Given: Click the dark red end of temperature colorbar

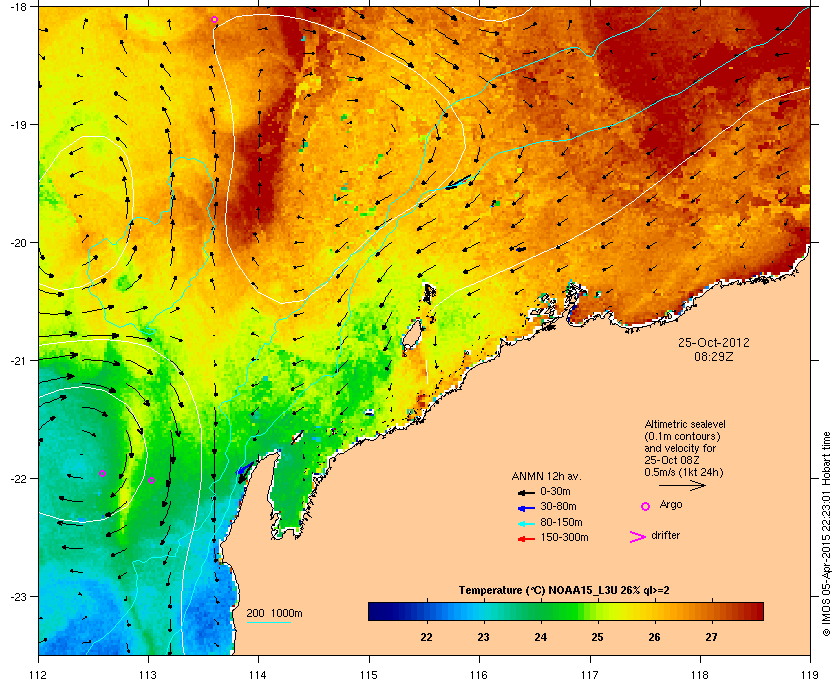Looking at the screenshot, I should pyautogui.click(x=757, y=611).
